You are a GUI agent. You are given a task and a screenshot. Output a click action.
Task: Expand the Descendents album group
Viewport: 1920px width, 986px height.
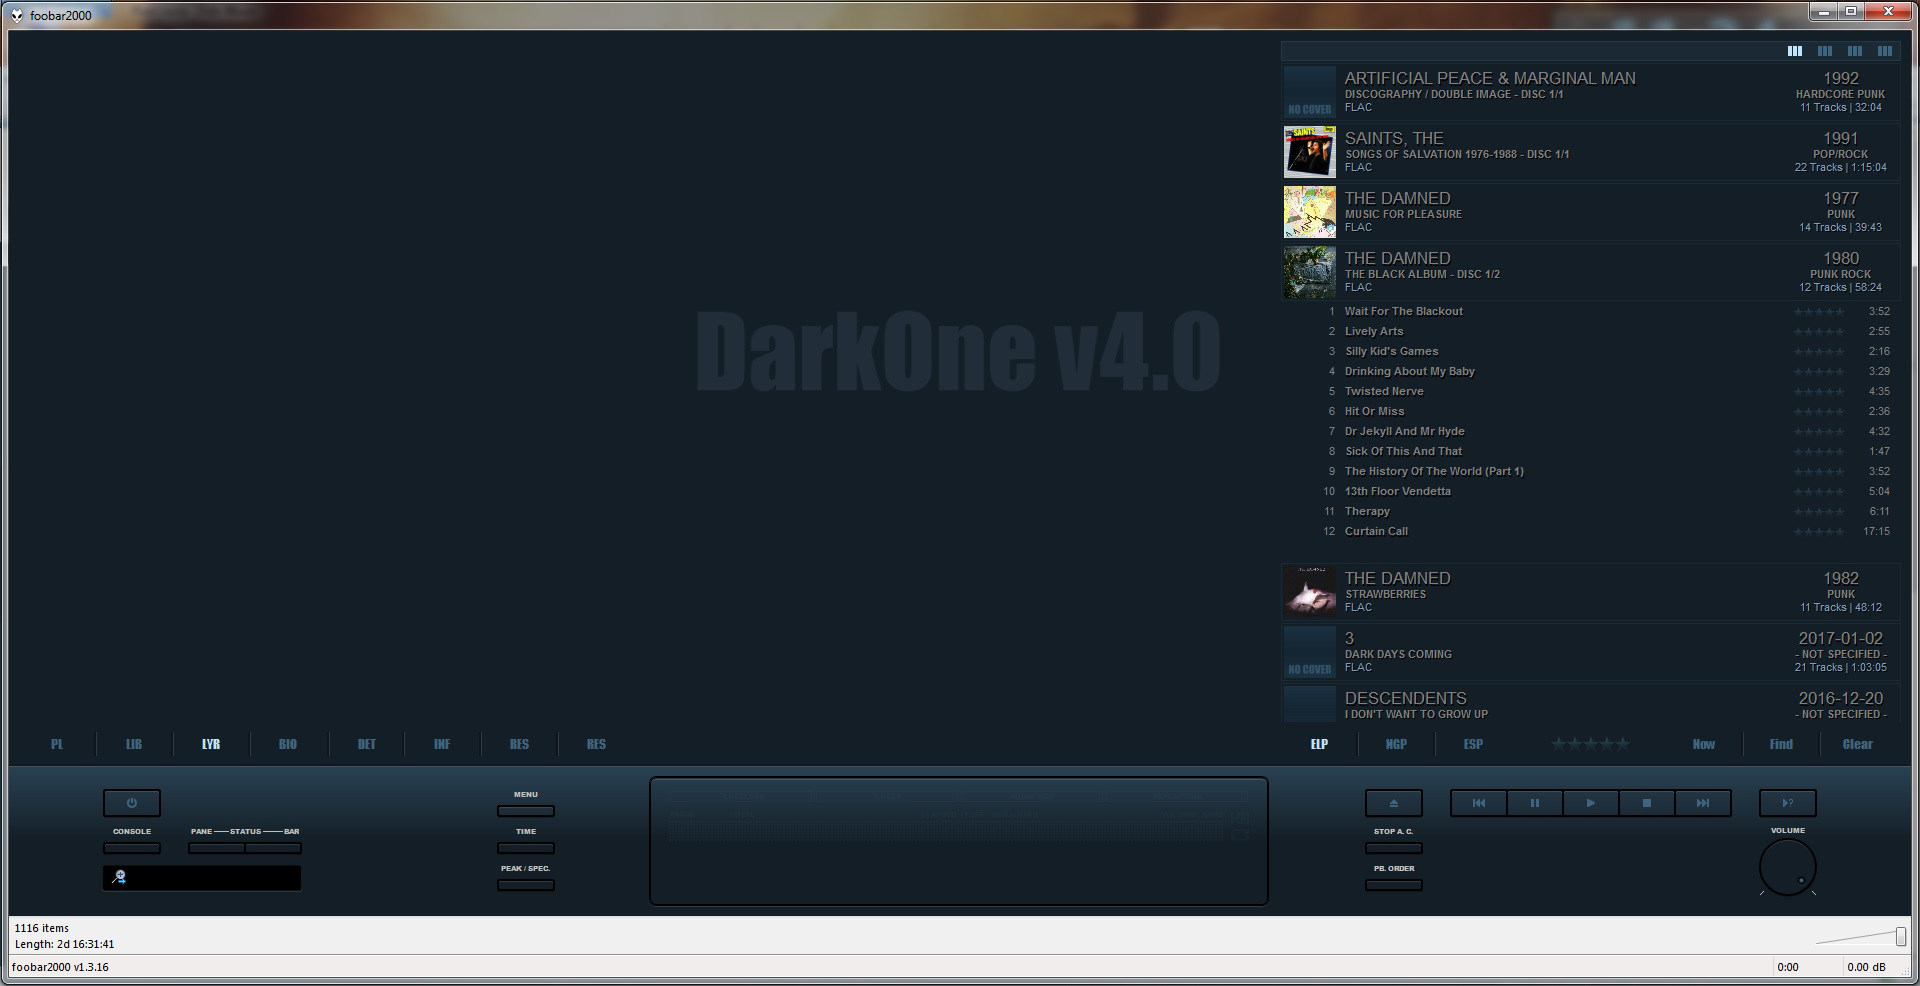point(1590,703)
